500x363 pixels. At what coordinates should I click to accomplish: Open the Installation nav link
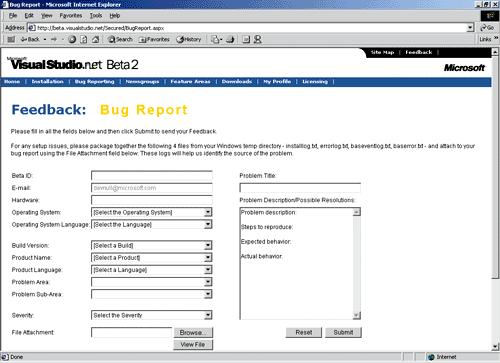click(47, 82)
